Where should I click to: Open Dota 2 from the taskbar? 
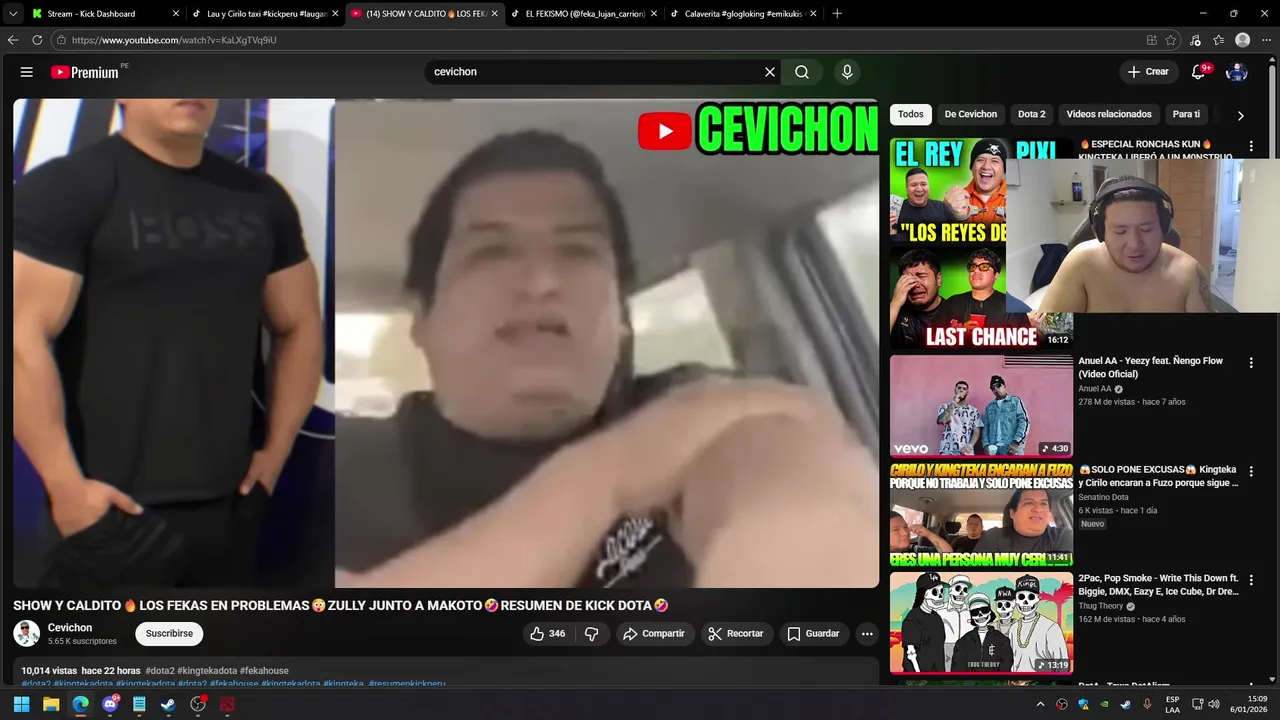[x=227, y=704]
